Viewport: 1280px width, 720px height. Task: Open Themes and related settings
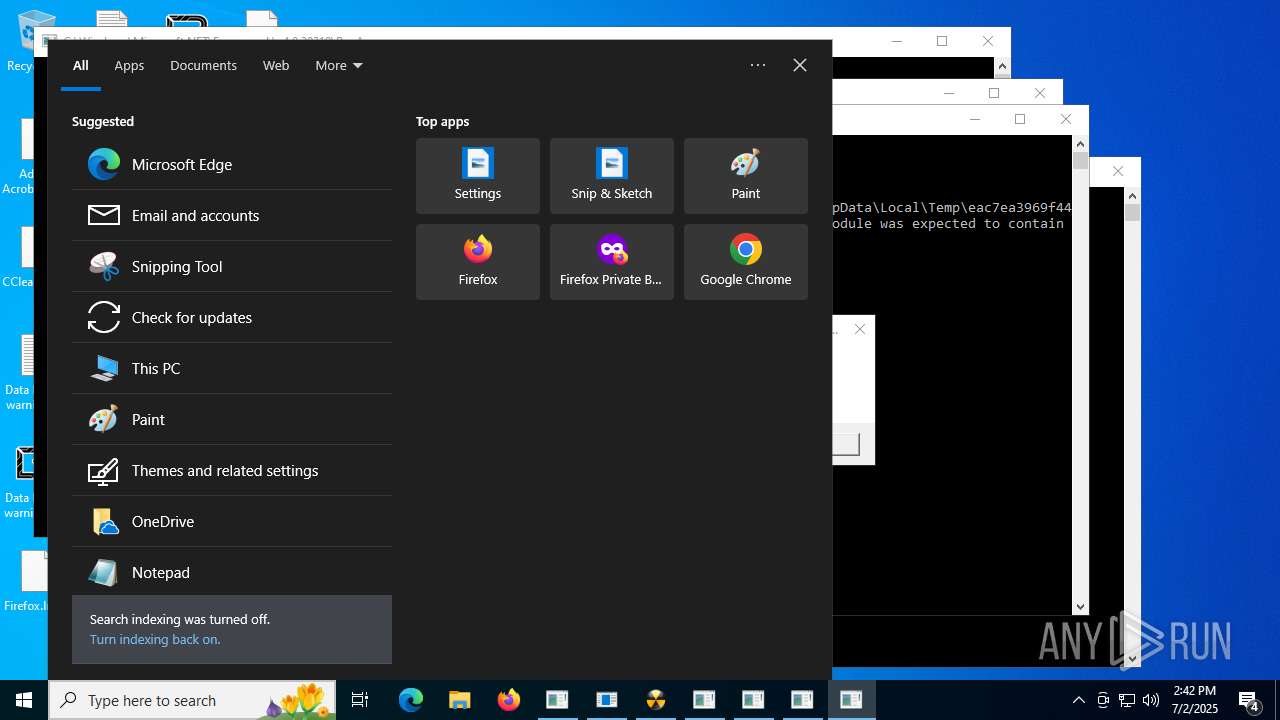pyautogui.click(x=232, y=470)
